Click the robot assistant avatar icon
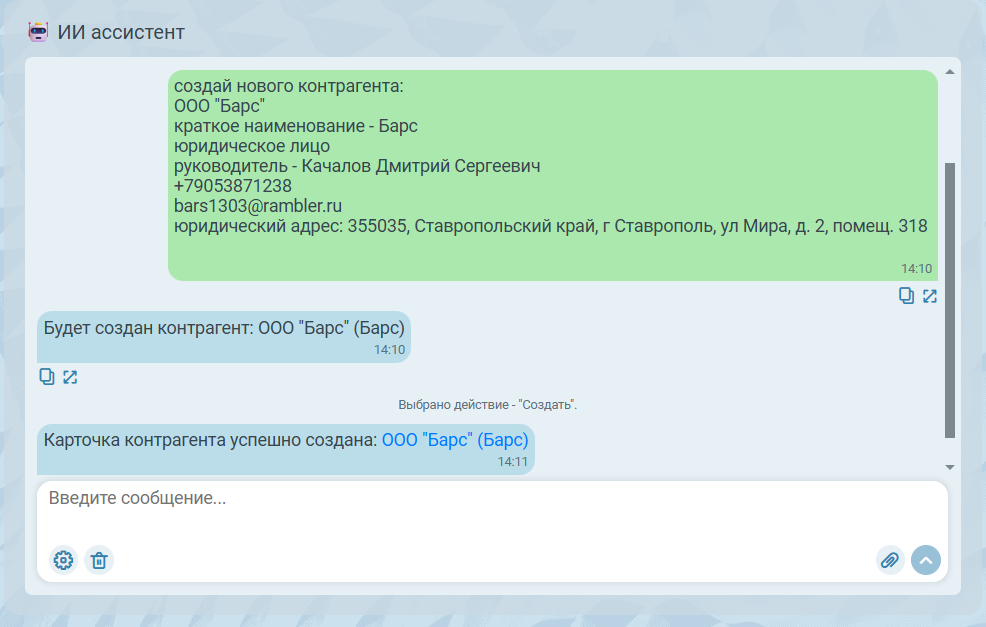Viewport: 986px width, 627px height. [38, 32]
